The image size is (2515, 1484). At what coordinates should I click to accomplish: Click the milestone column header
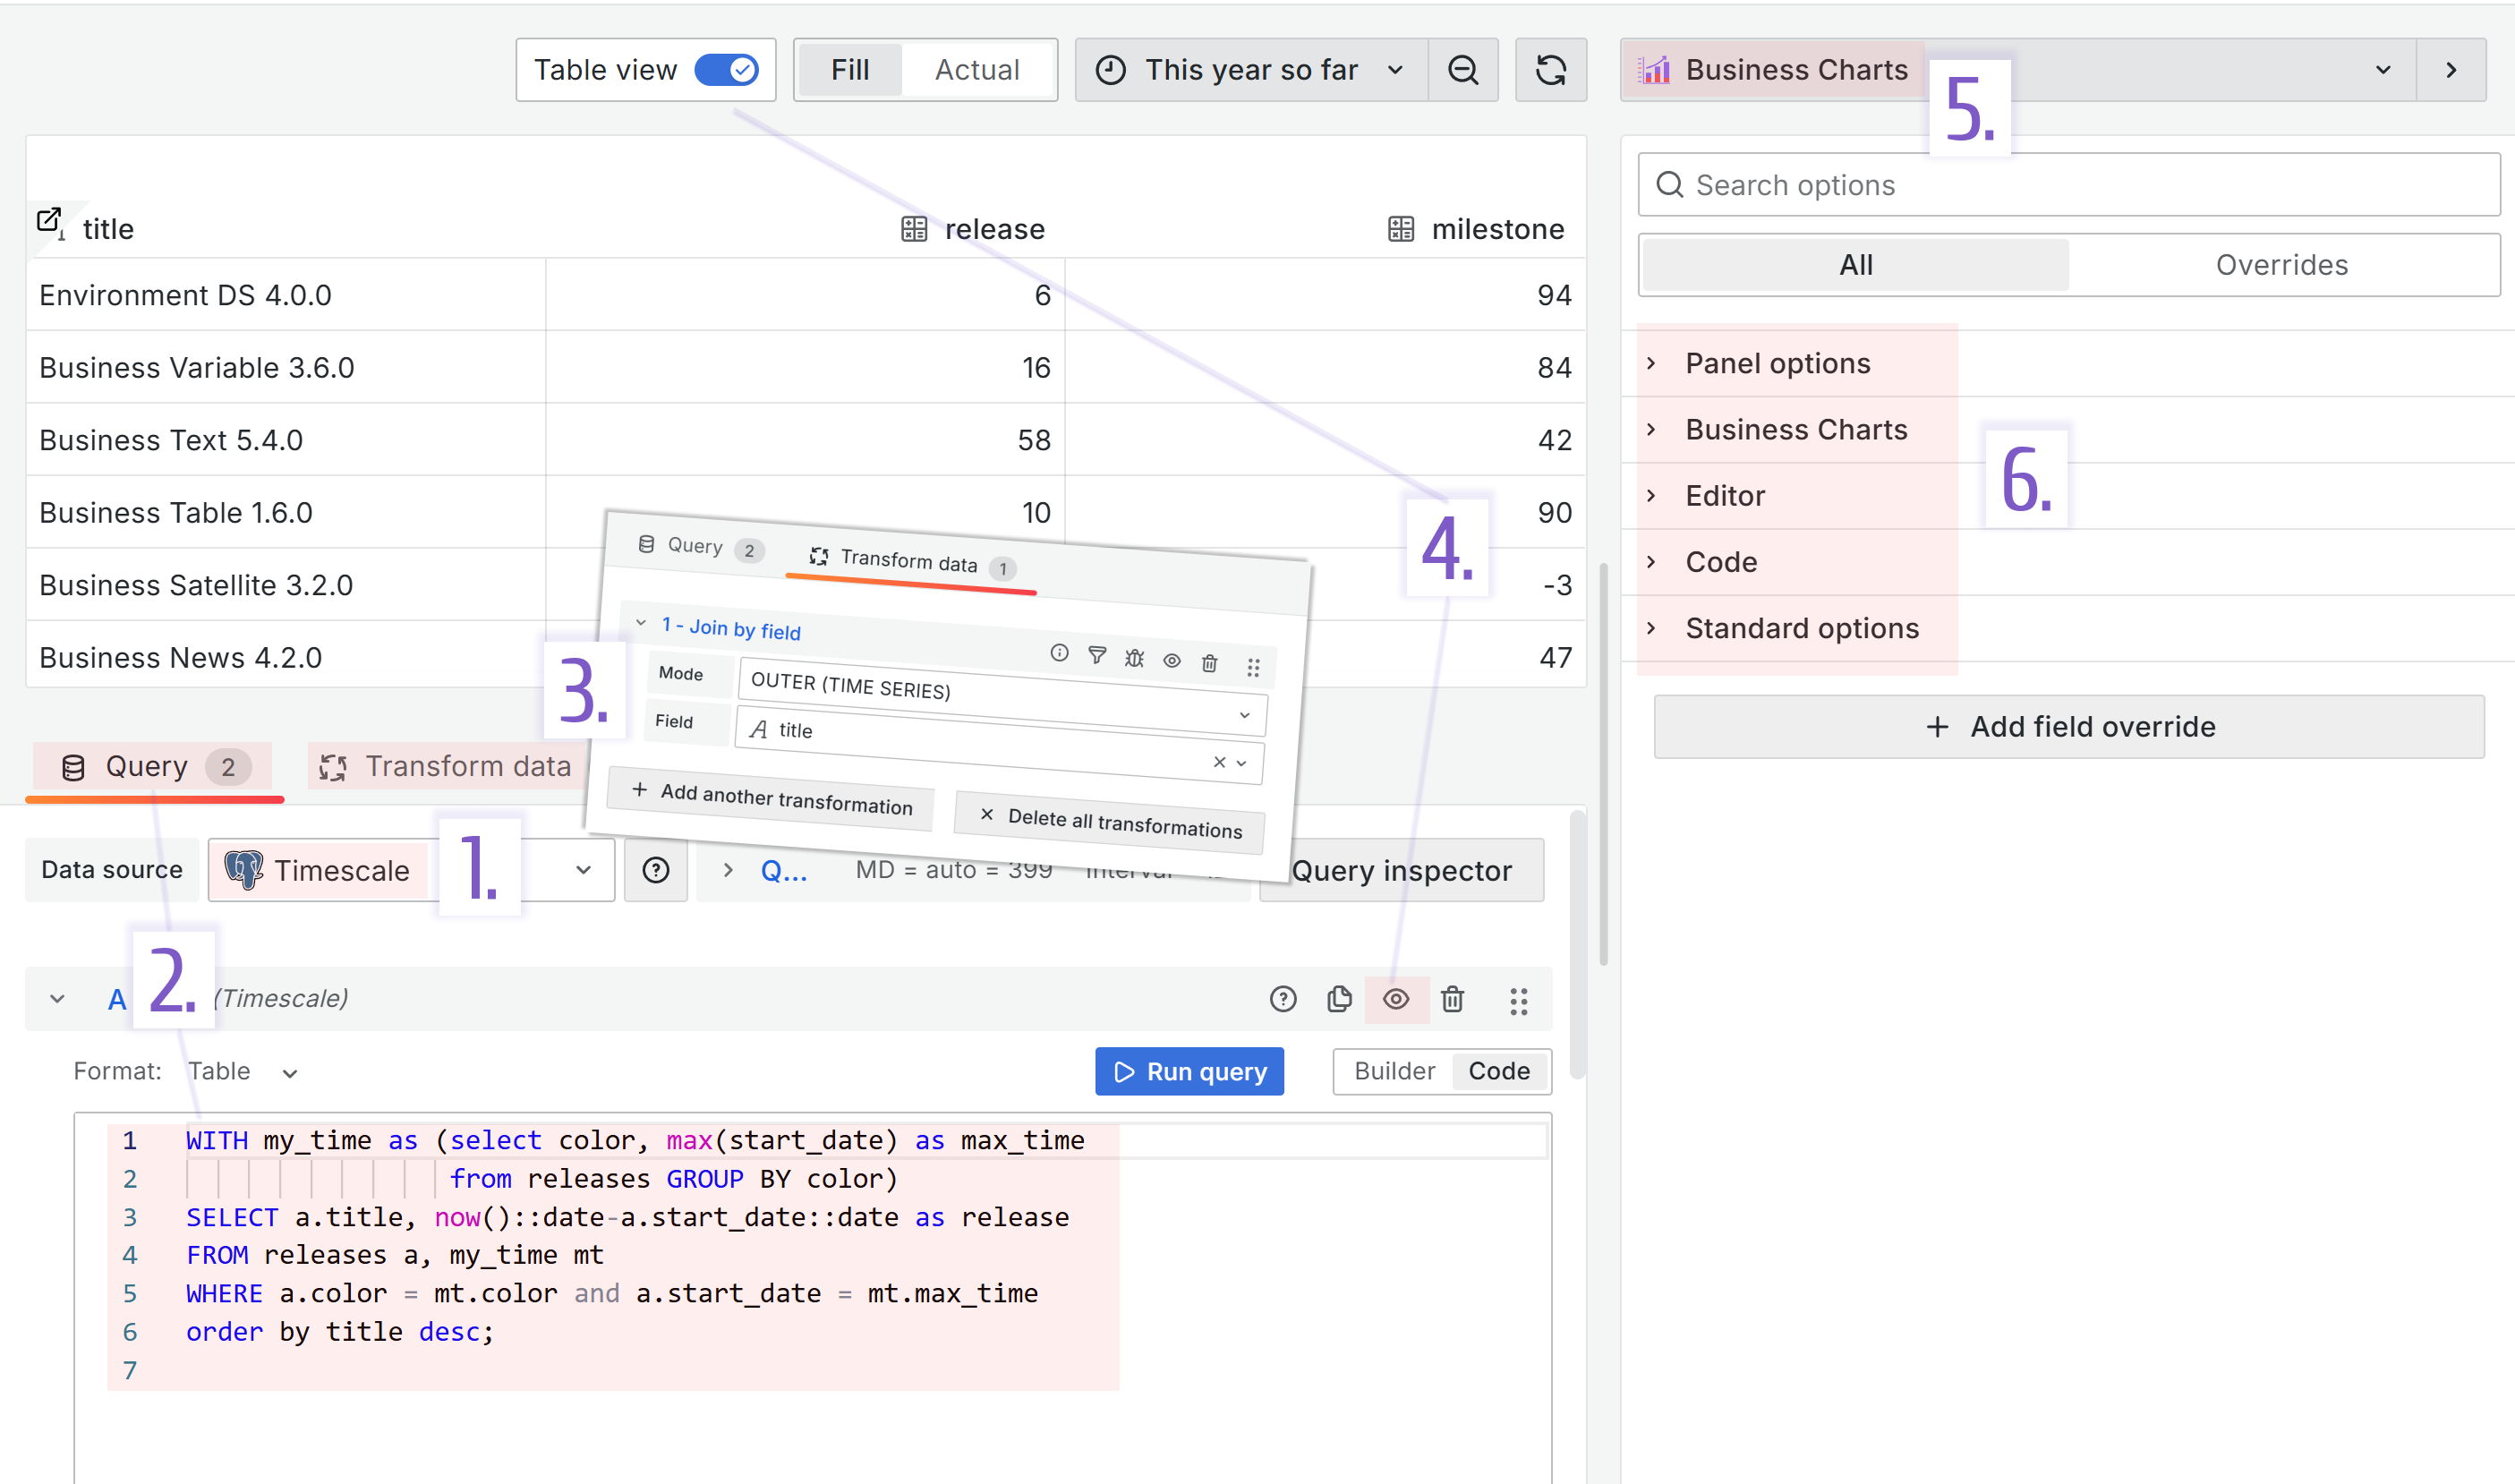tap(1497, 229)
